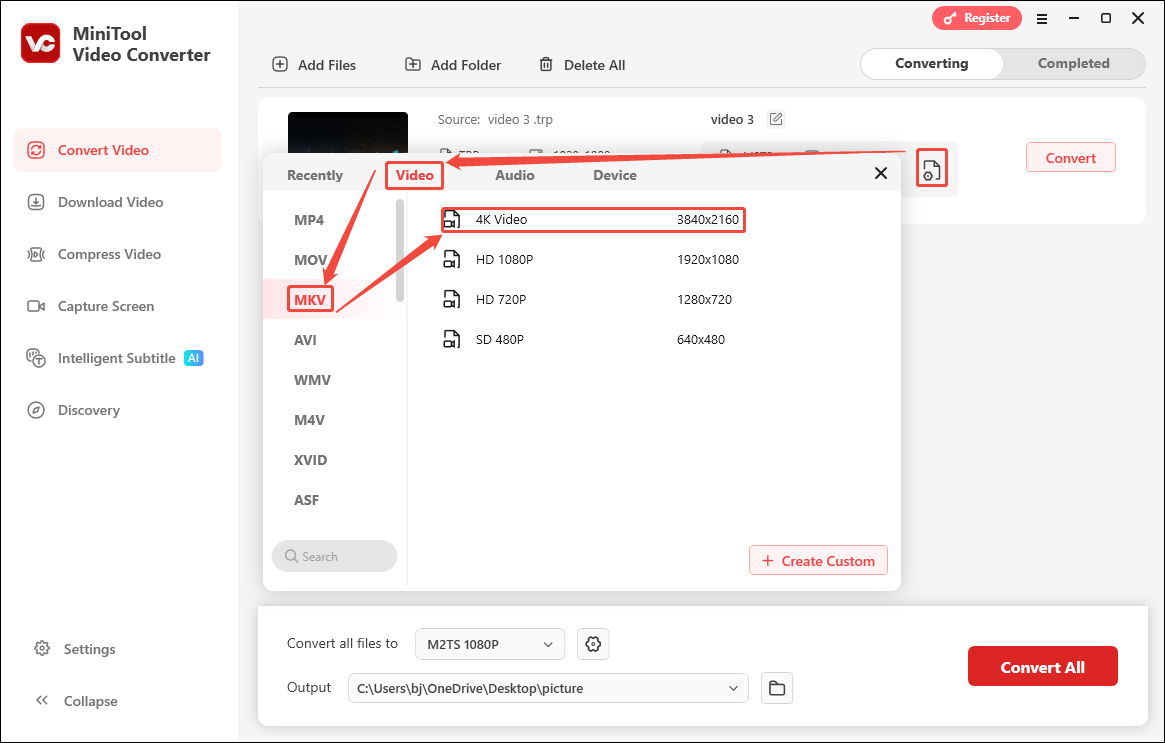
Task: Click the video file icon beside 4K Video
Action: [452, 220]
